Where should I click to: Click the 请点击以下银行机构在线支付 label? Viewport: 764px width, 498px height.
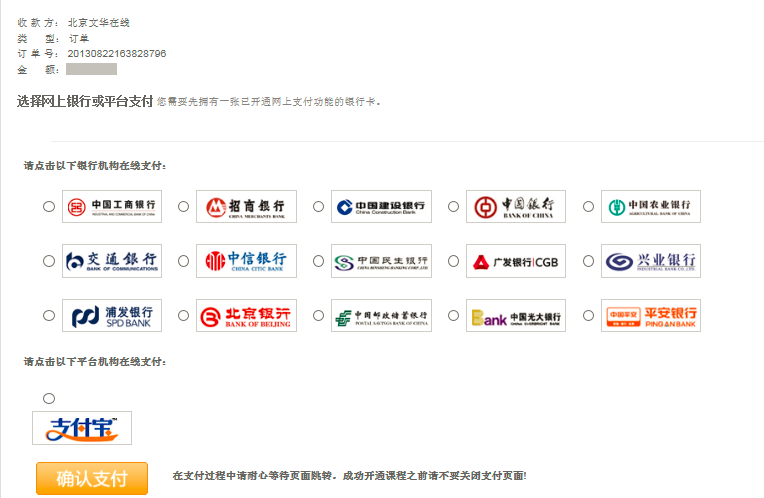pyautogui.click(x=95, y=166)
